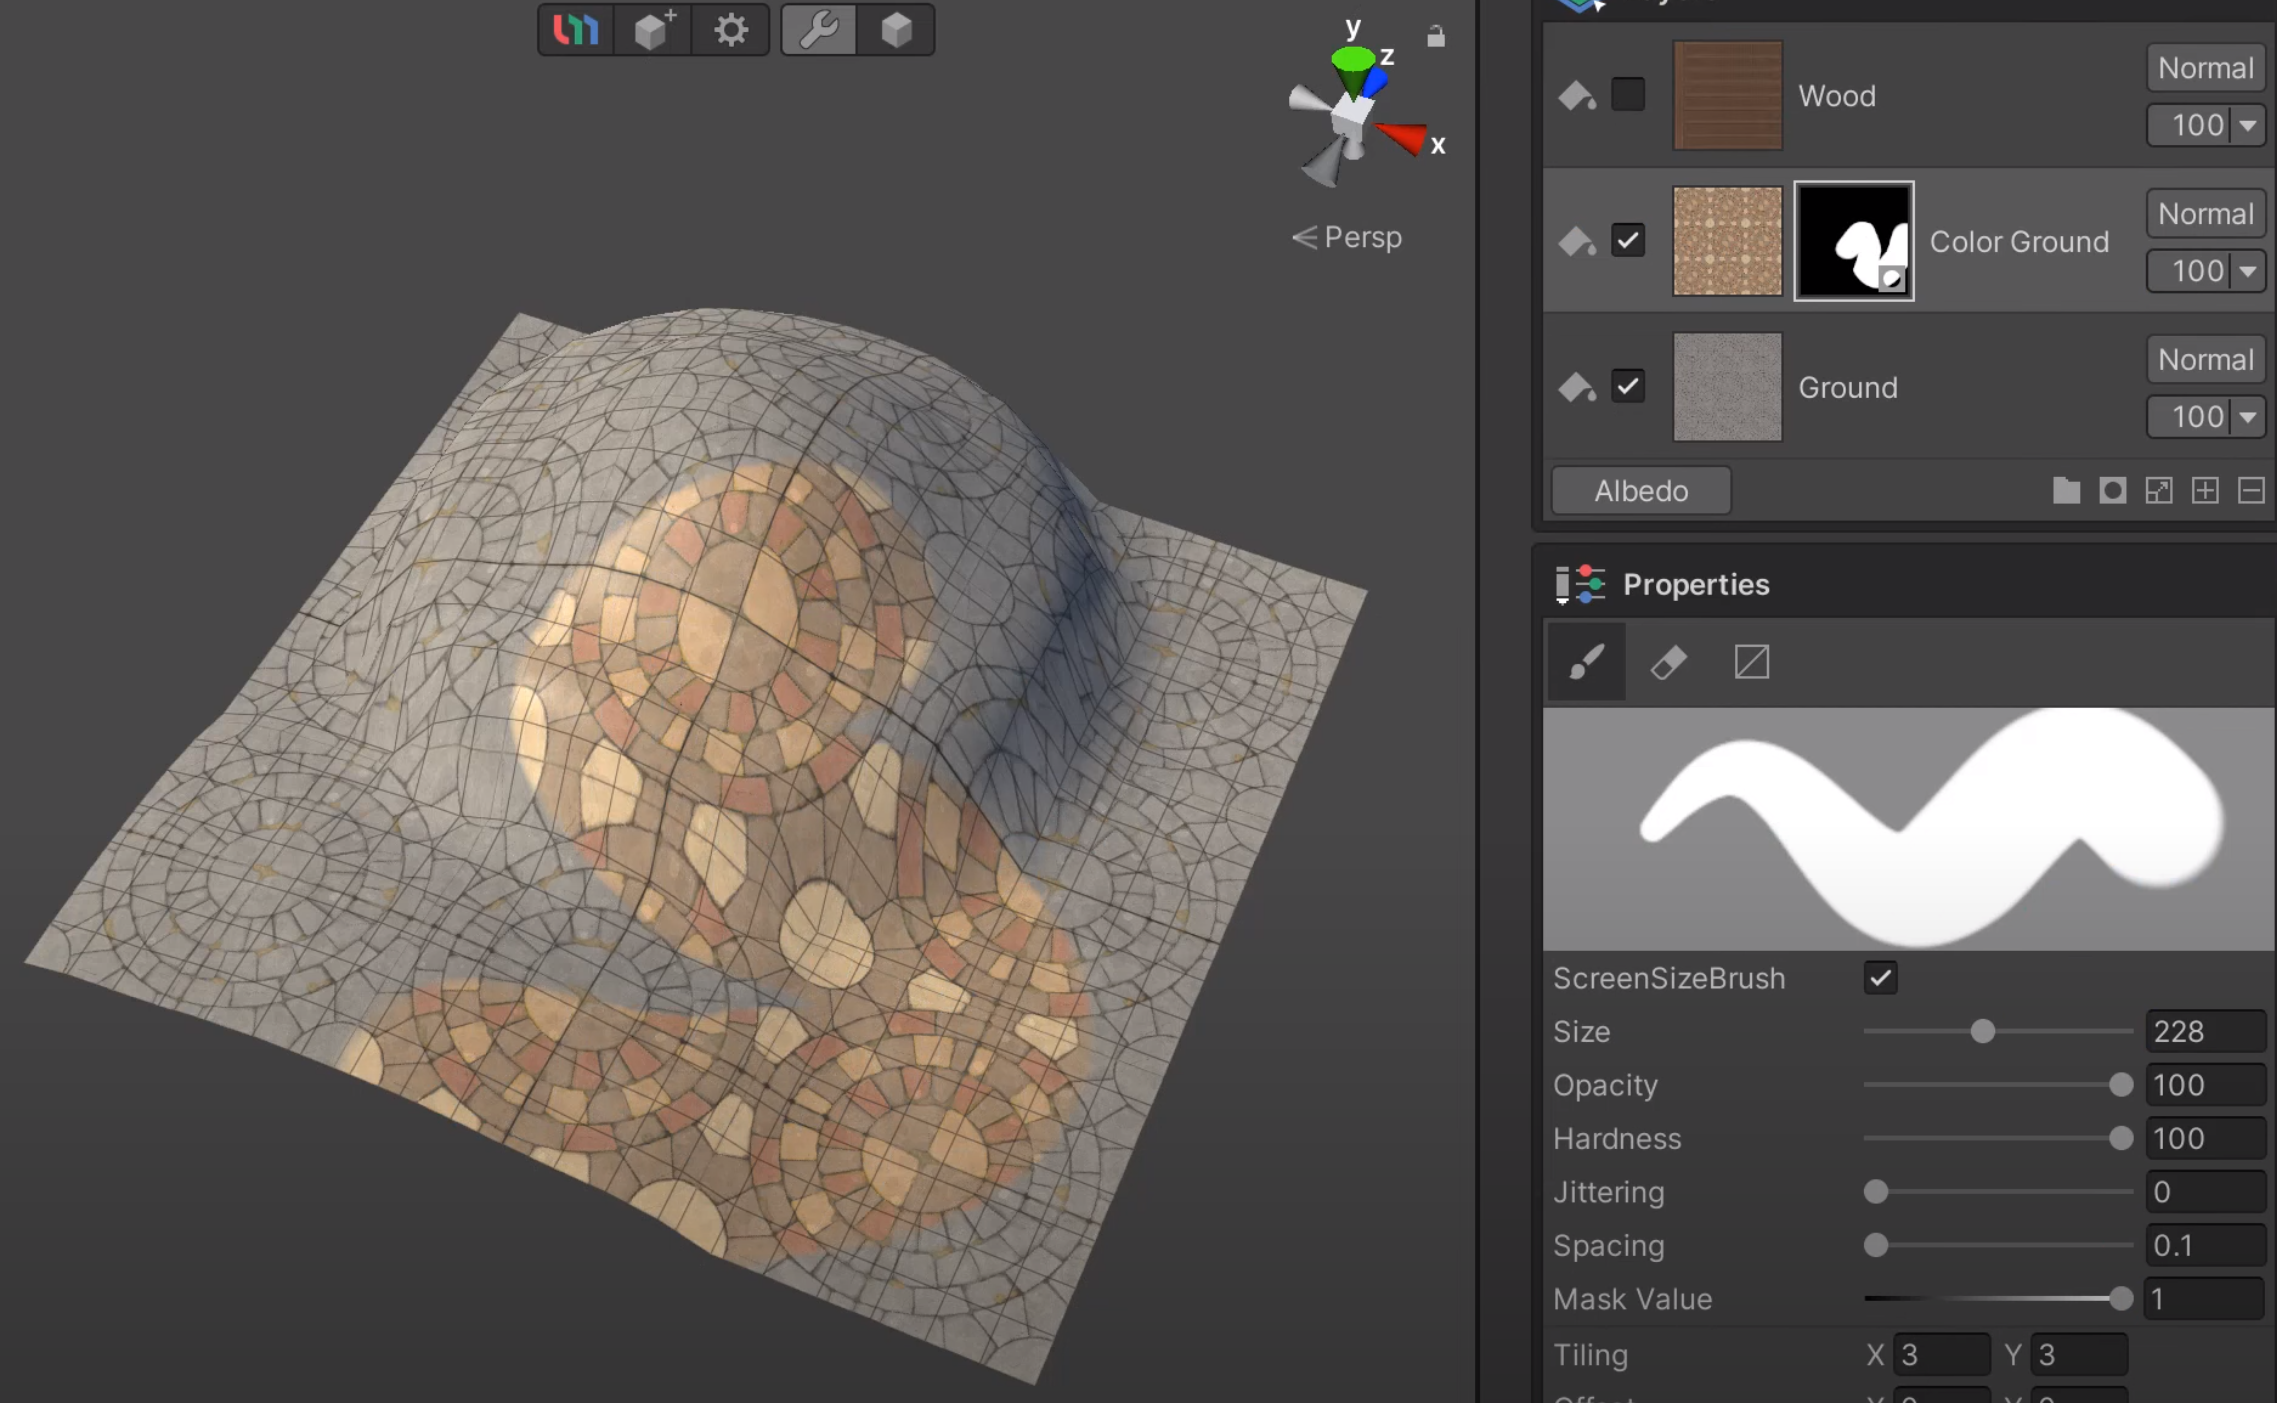Select the eraser tool in Properties
2277x1403 pixels.
[x=1668, y=662]
